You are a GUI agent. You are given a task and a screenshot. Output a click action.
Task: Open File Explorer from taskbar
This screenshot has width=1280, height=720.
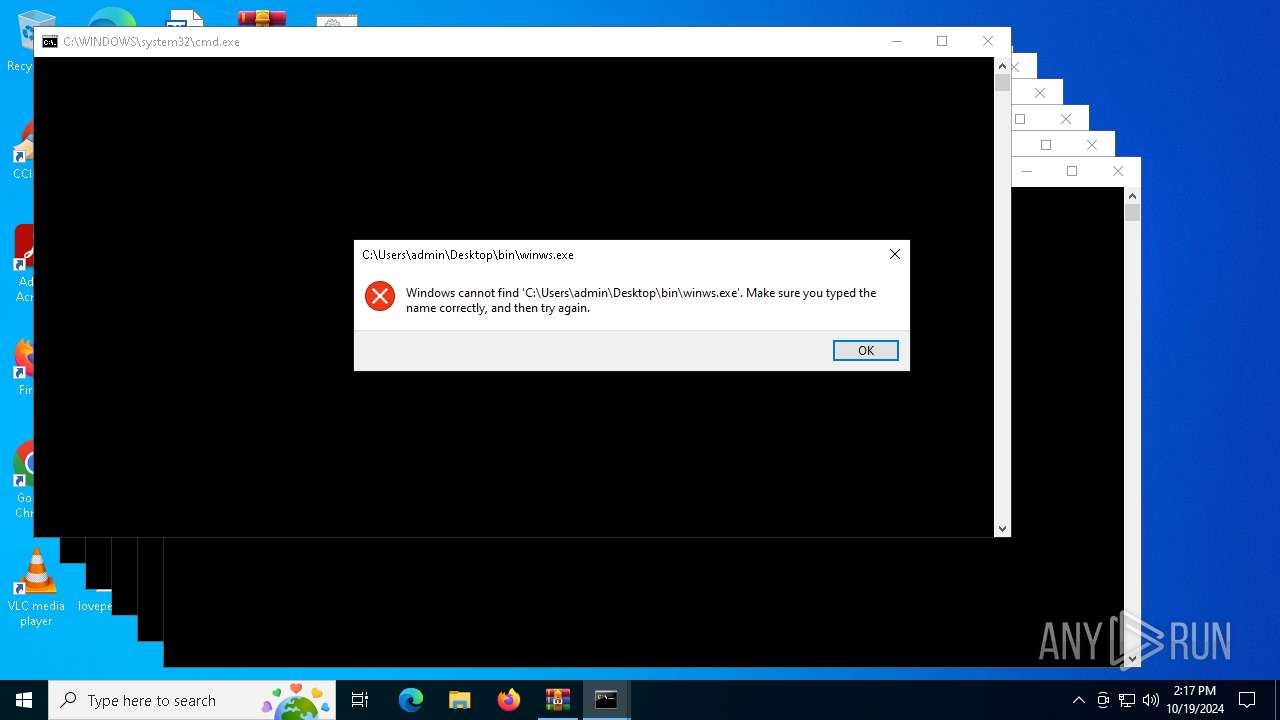click(x=459, y=700)
